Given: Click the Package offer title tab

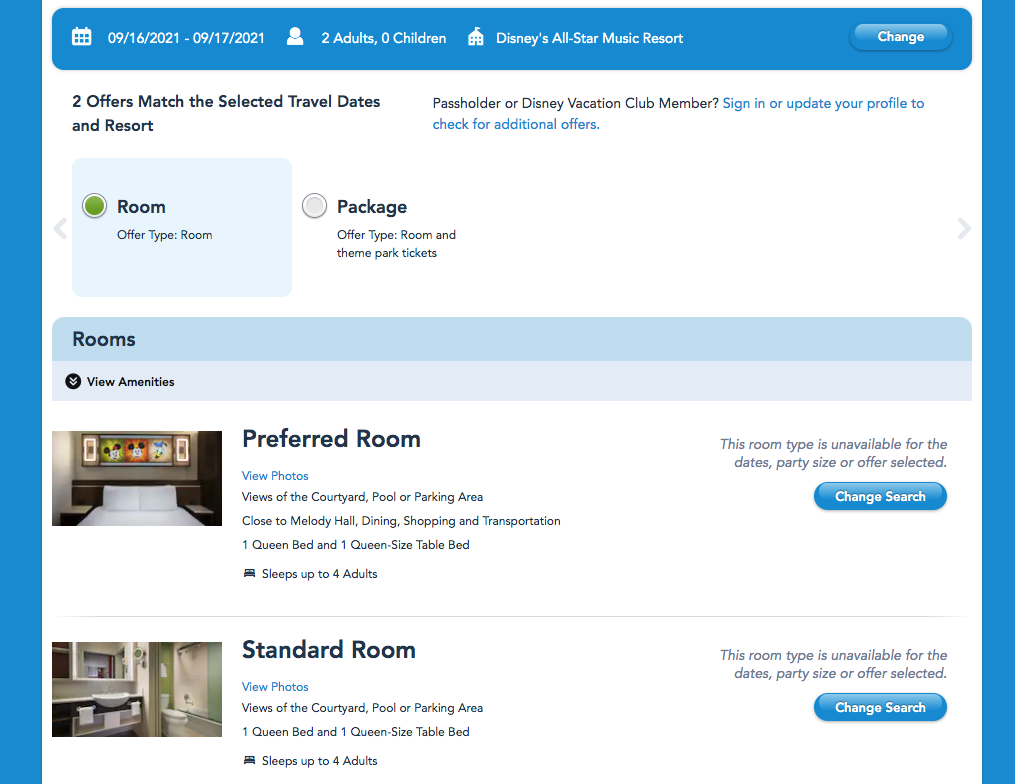Looking at the screenshot, I should (372, 207).
